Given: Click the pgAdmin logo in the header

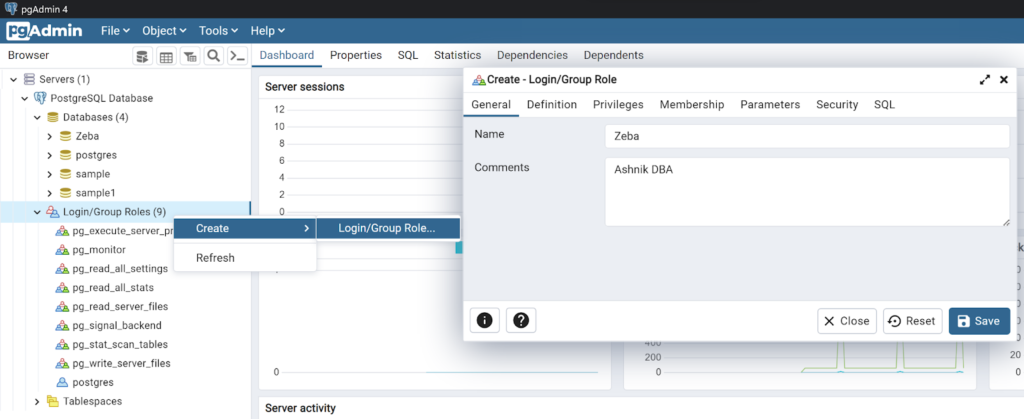Looking at the screenshot, I should pos(44,31).
